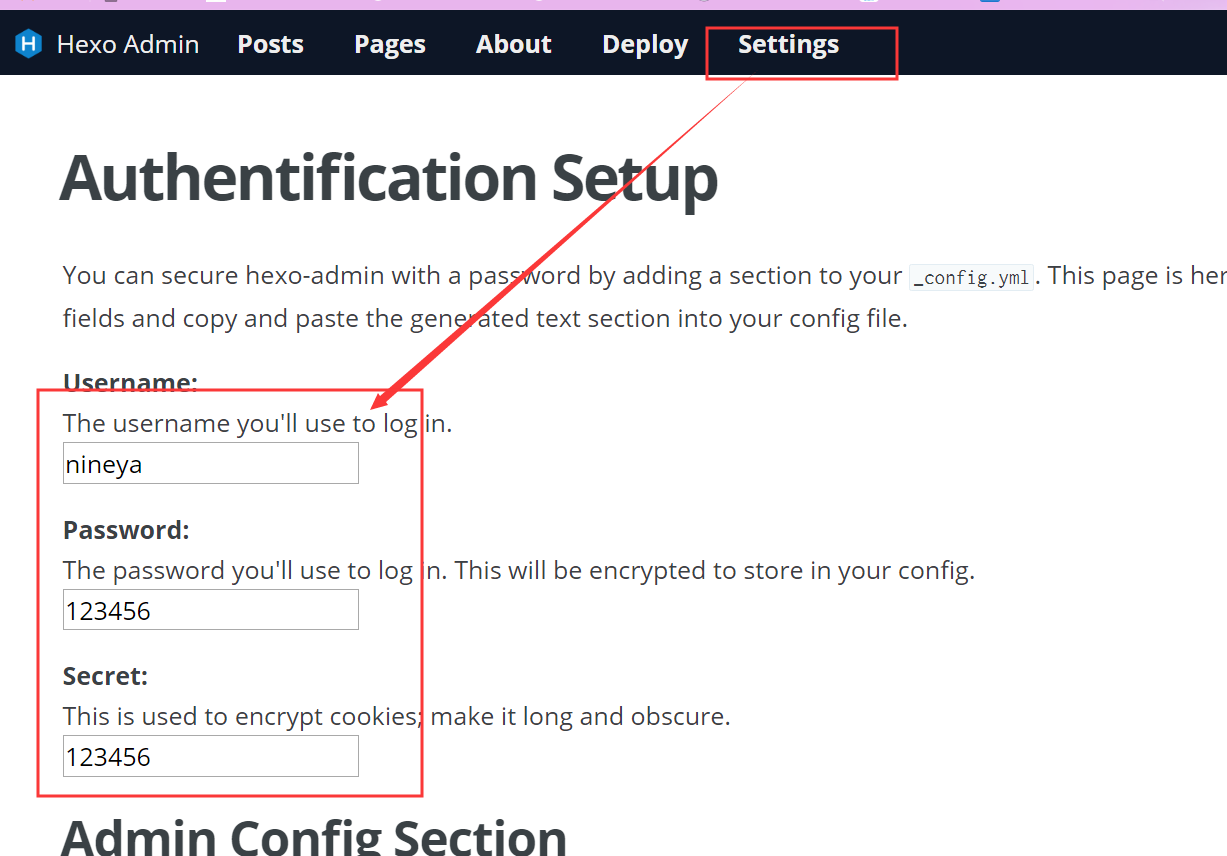Click the Hexo Admin "H" logo icon
This screenshot has height=856, width=1227.
(28, 44)
